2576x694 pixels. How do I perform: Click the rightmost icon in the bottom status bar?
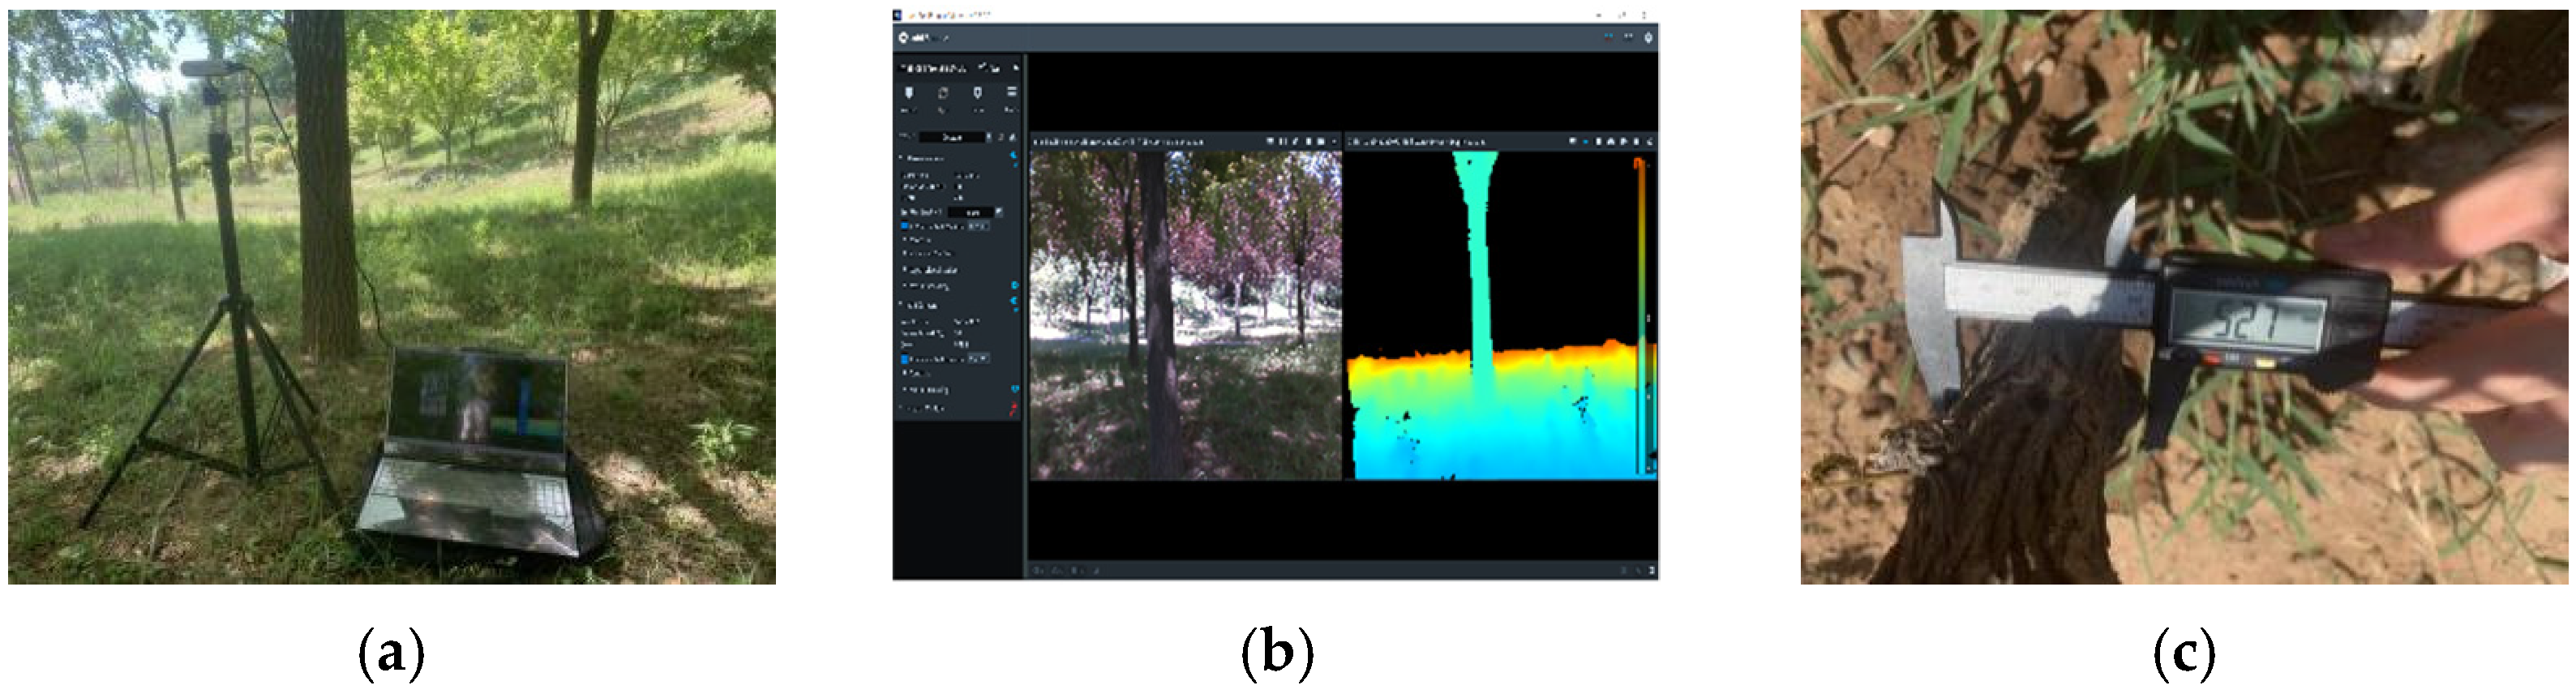[1651, 570]
